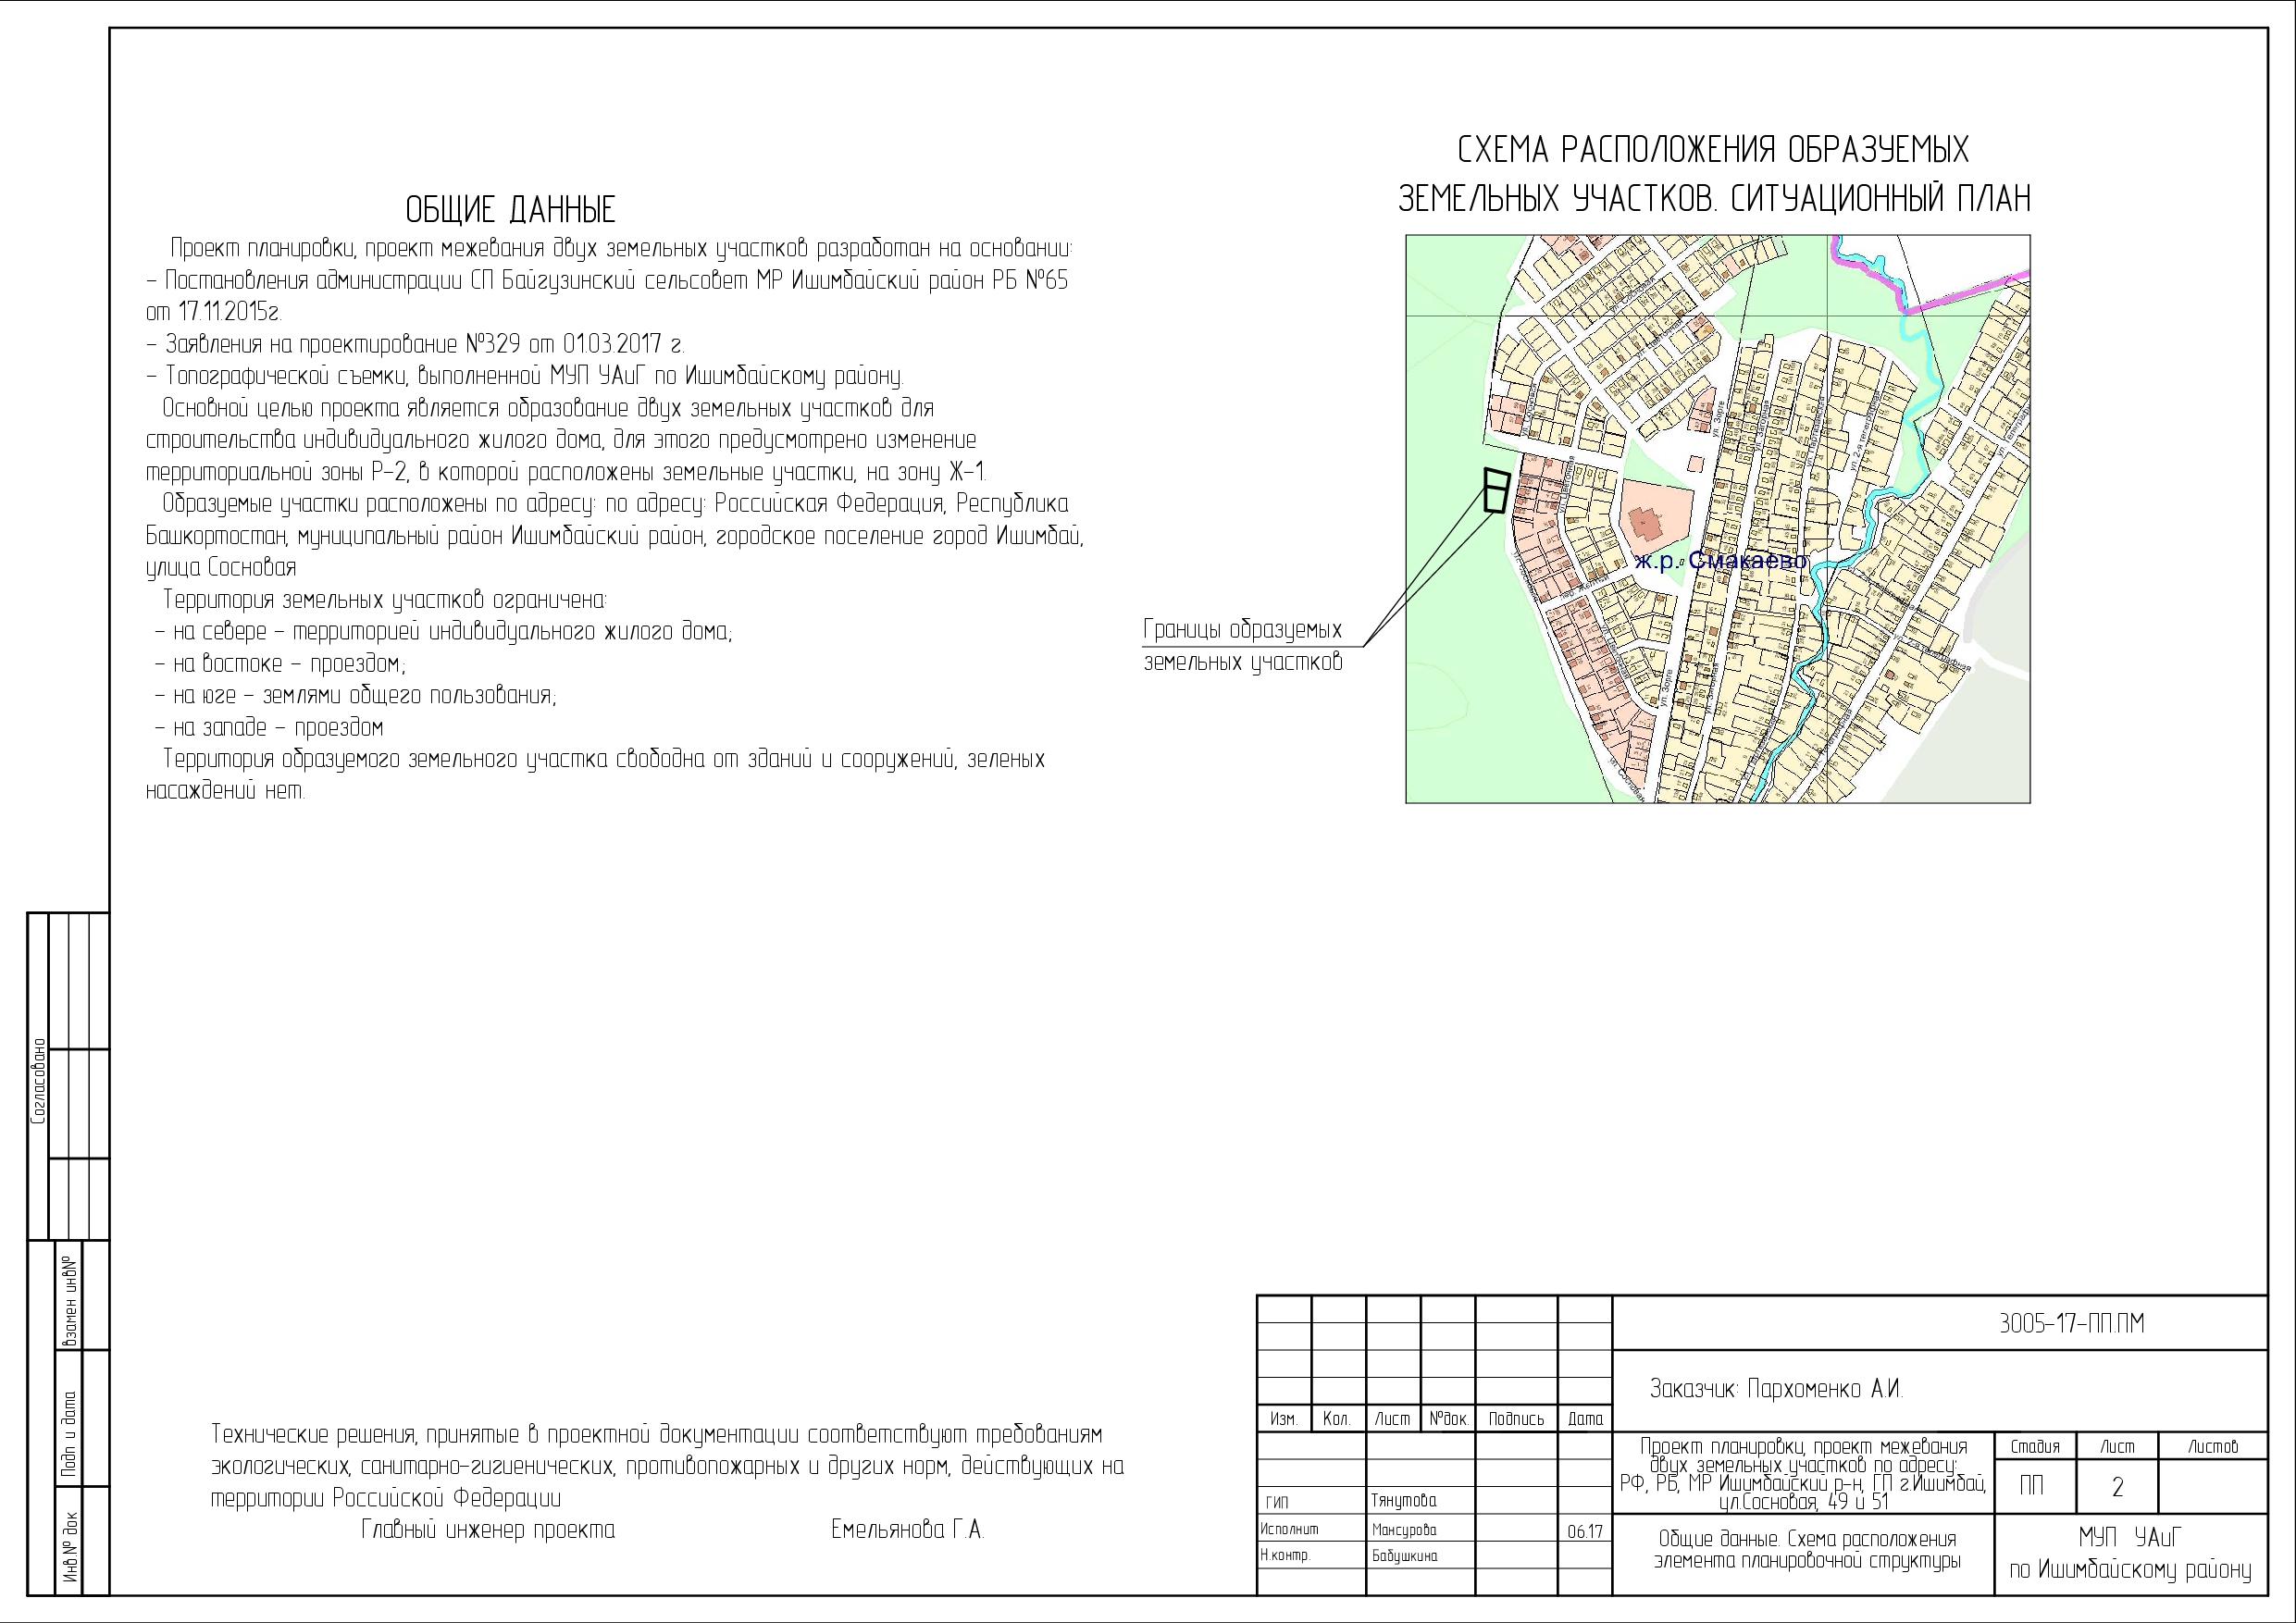
Task: Click document code '3005-17-ПП.ПМ' in the title block
Action: coord(2072,1324)
